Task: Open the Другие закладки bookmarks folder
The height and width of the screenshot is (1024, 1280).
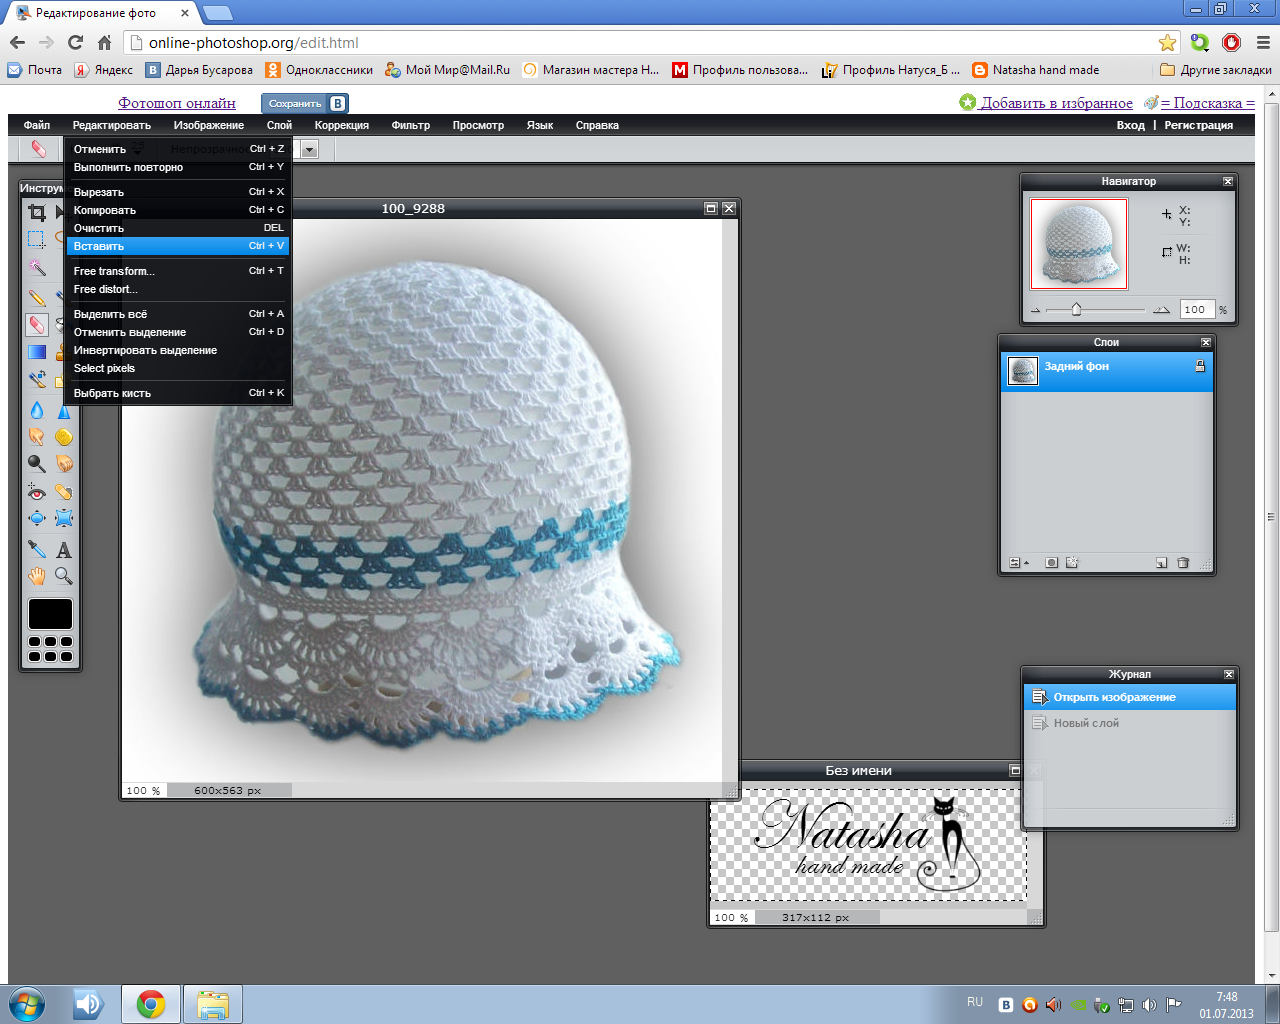Action: (1215, 70)
